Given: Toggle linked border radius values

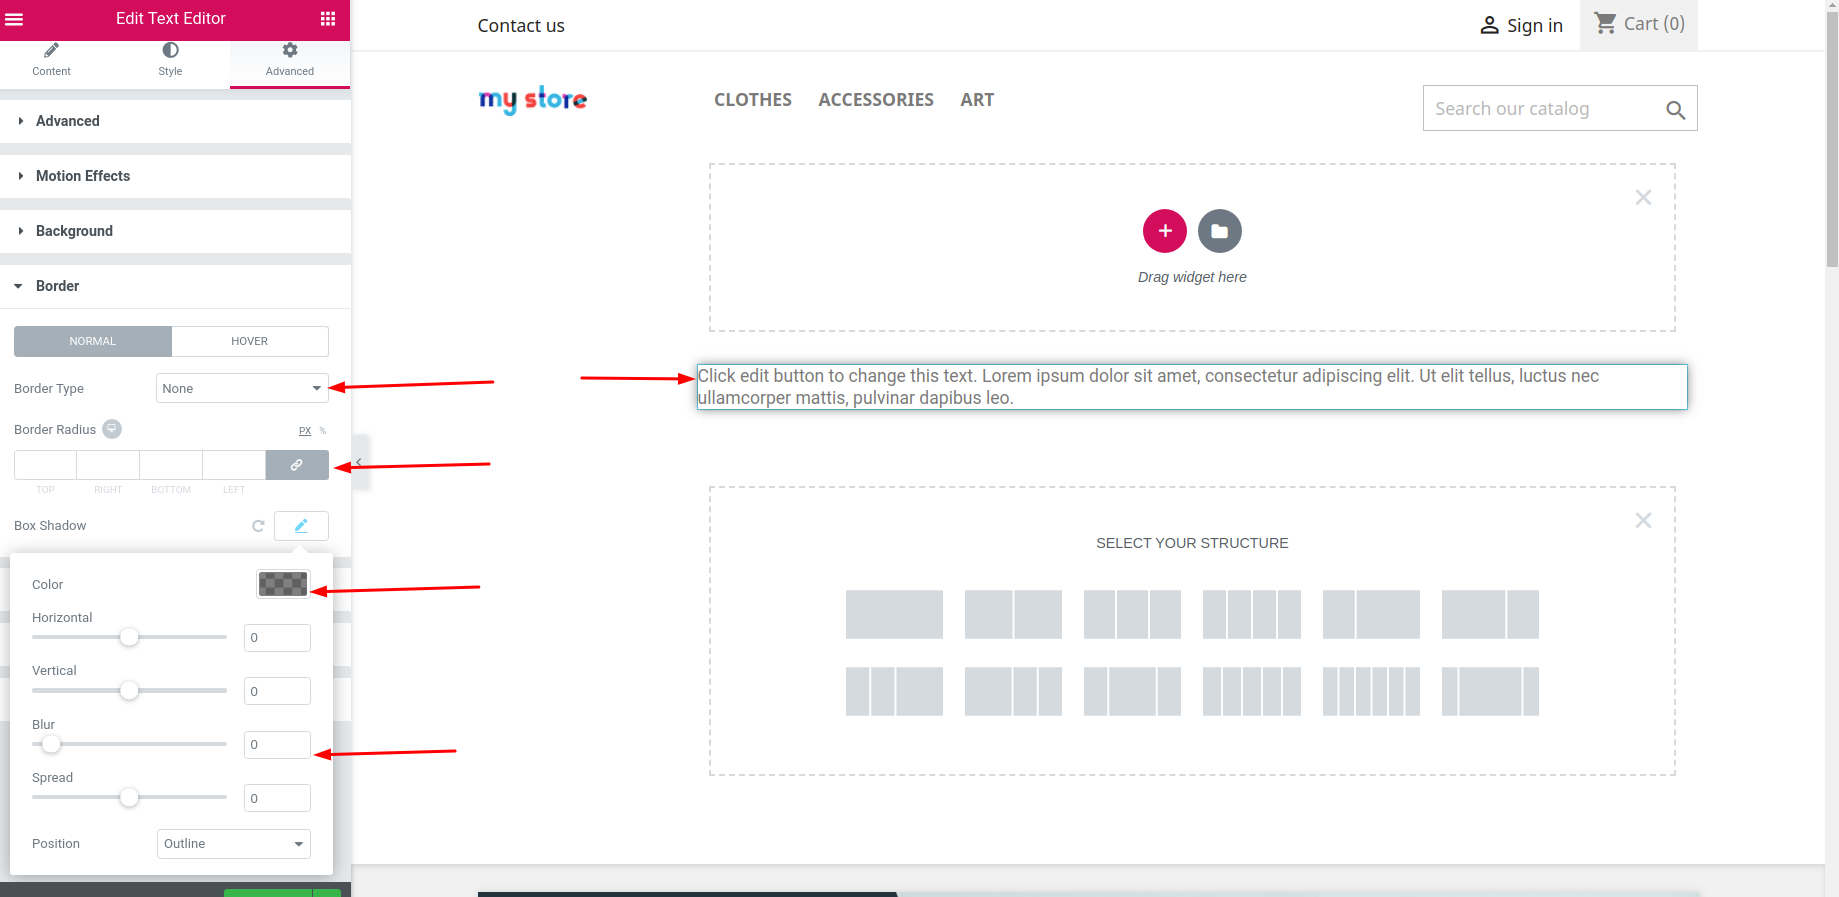Looking at the screenshot, I should 297,465.
